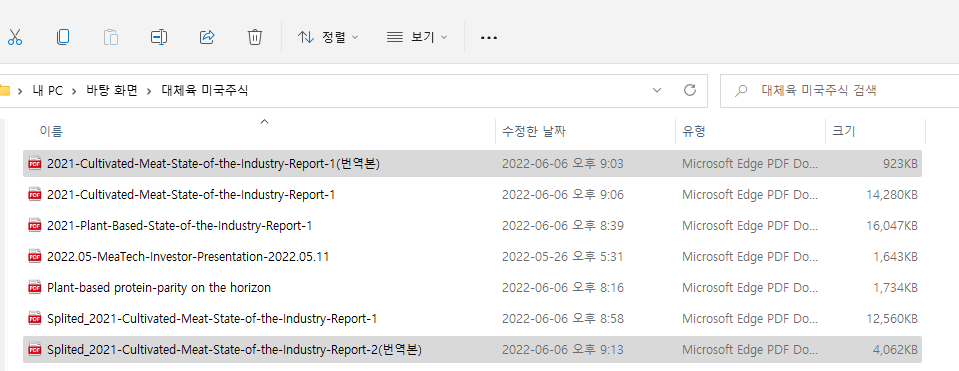The image size is (959, 371).
Task: Click the Copy icon in toolbar
Action: (62, 37)
